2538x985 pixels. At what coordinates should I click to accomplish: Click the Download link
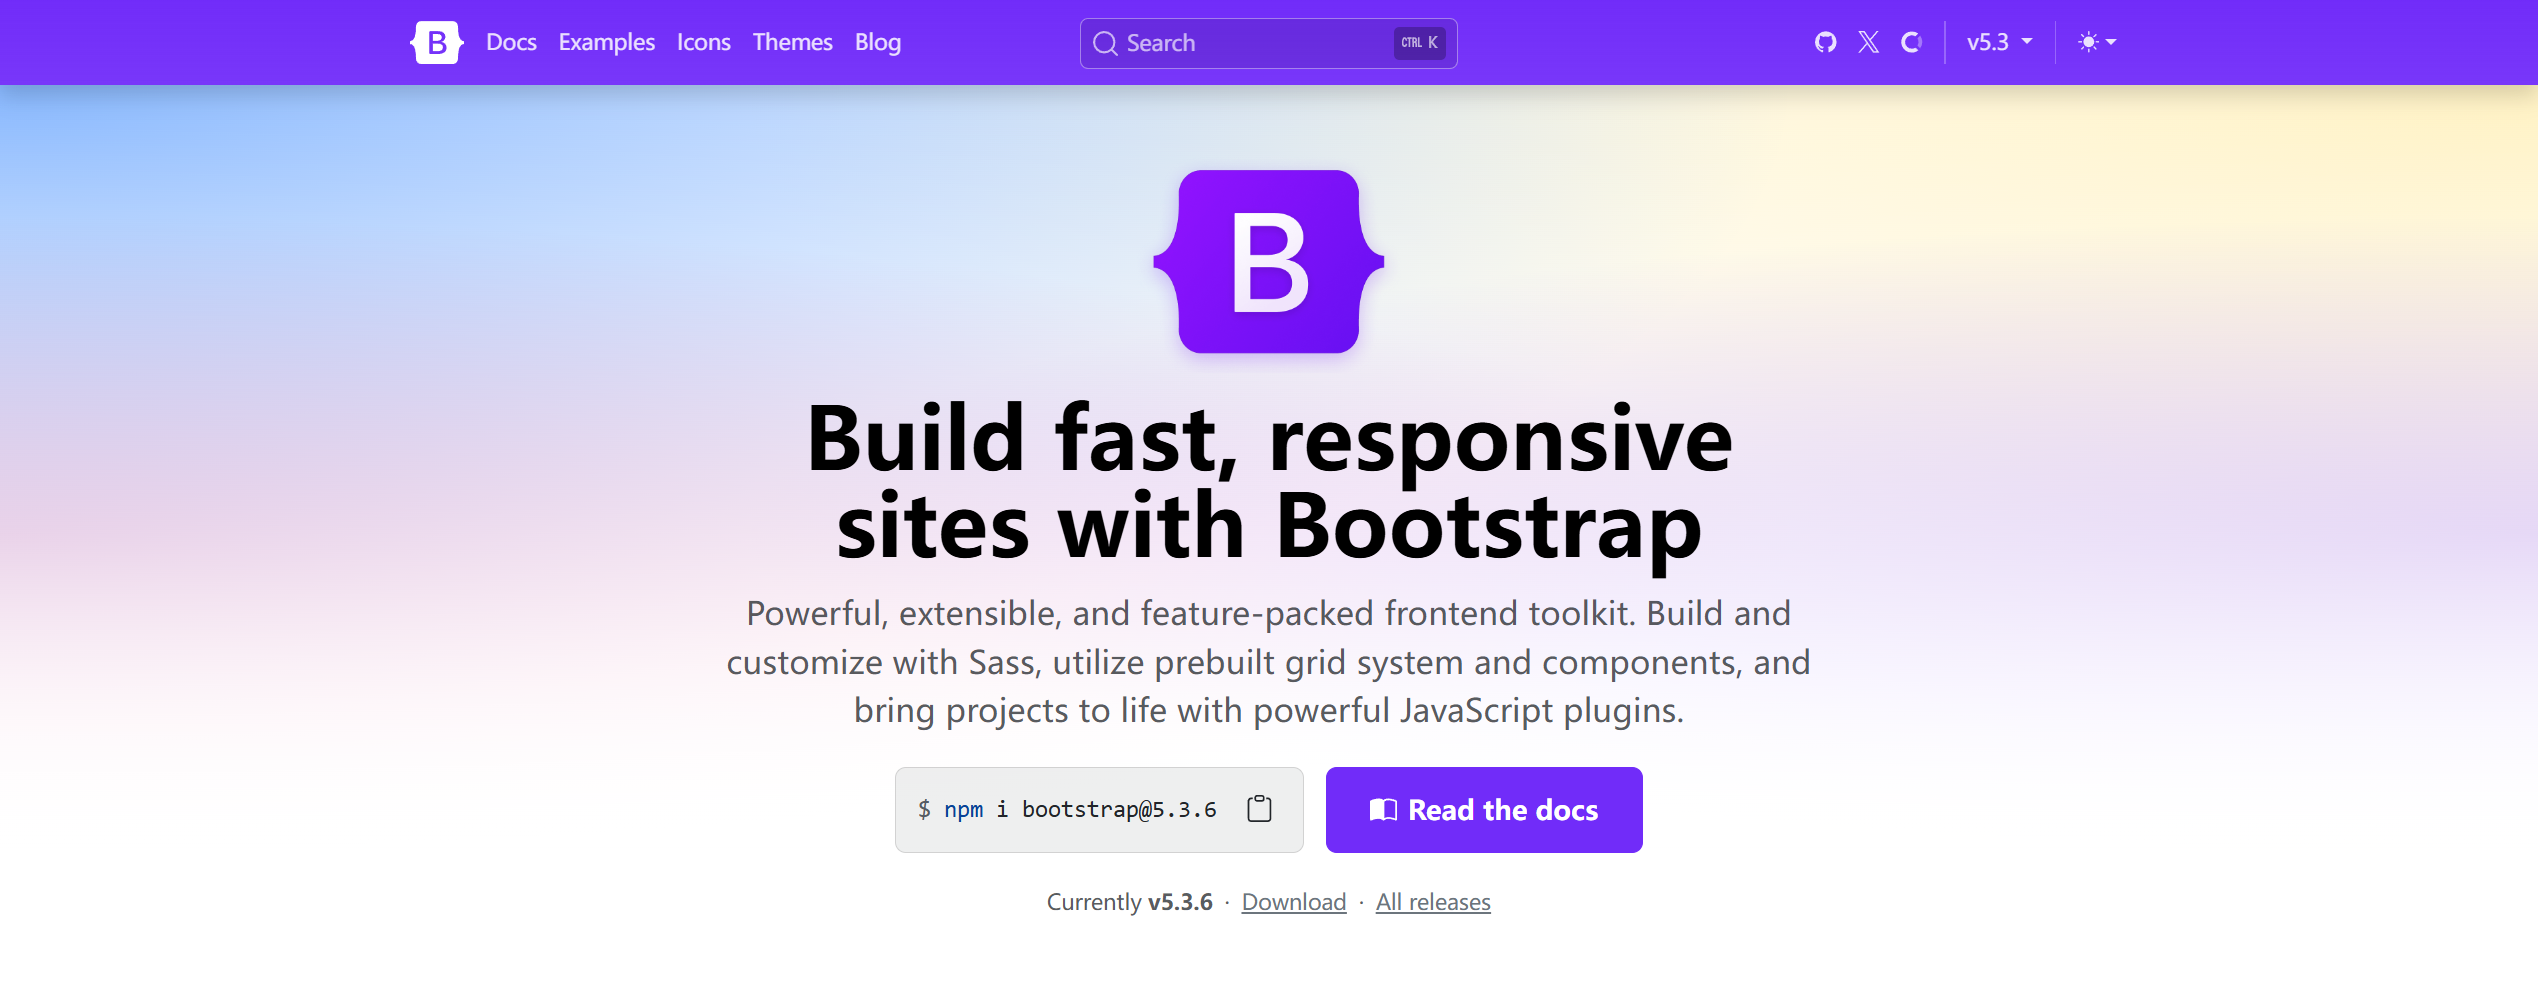(1293, 901)
